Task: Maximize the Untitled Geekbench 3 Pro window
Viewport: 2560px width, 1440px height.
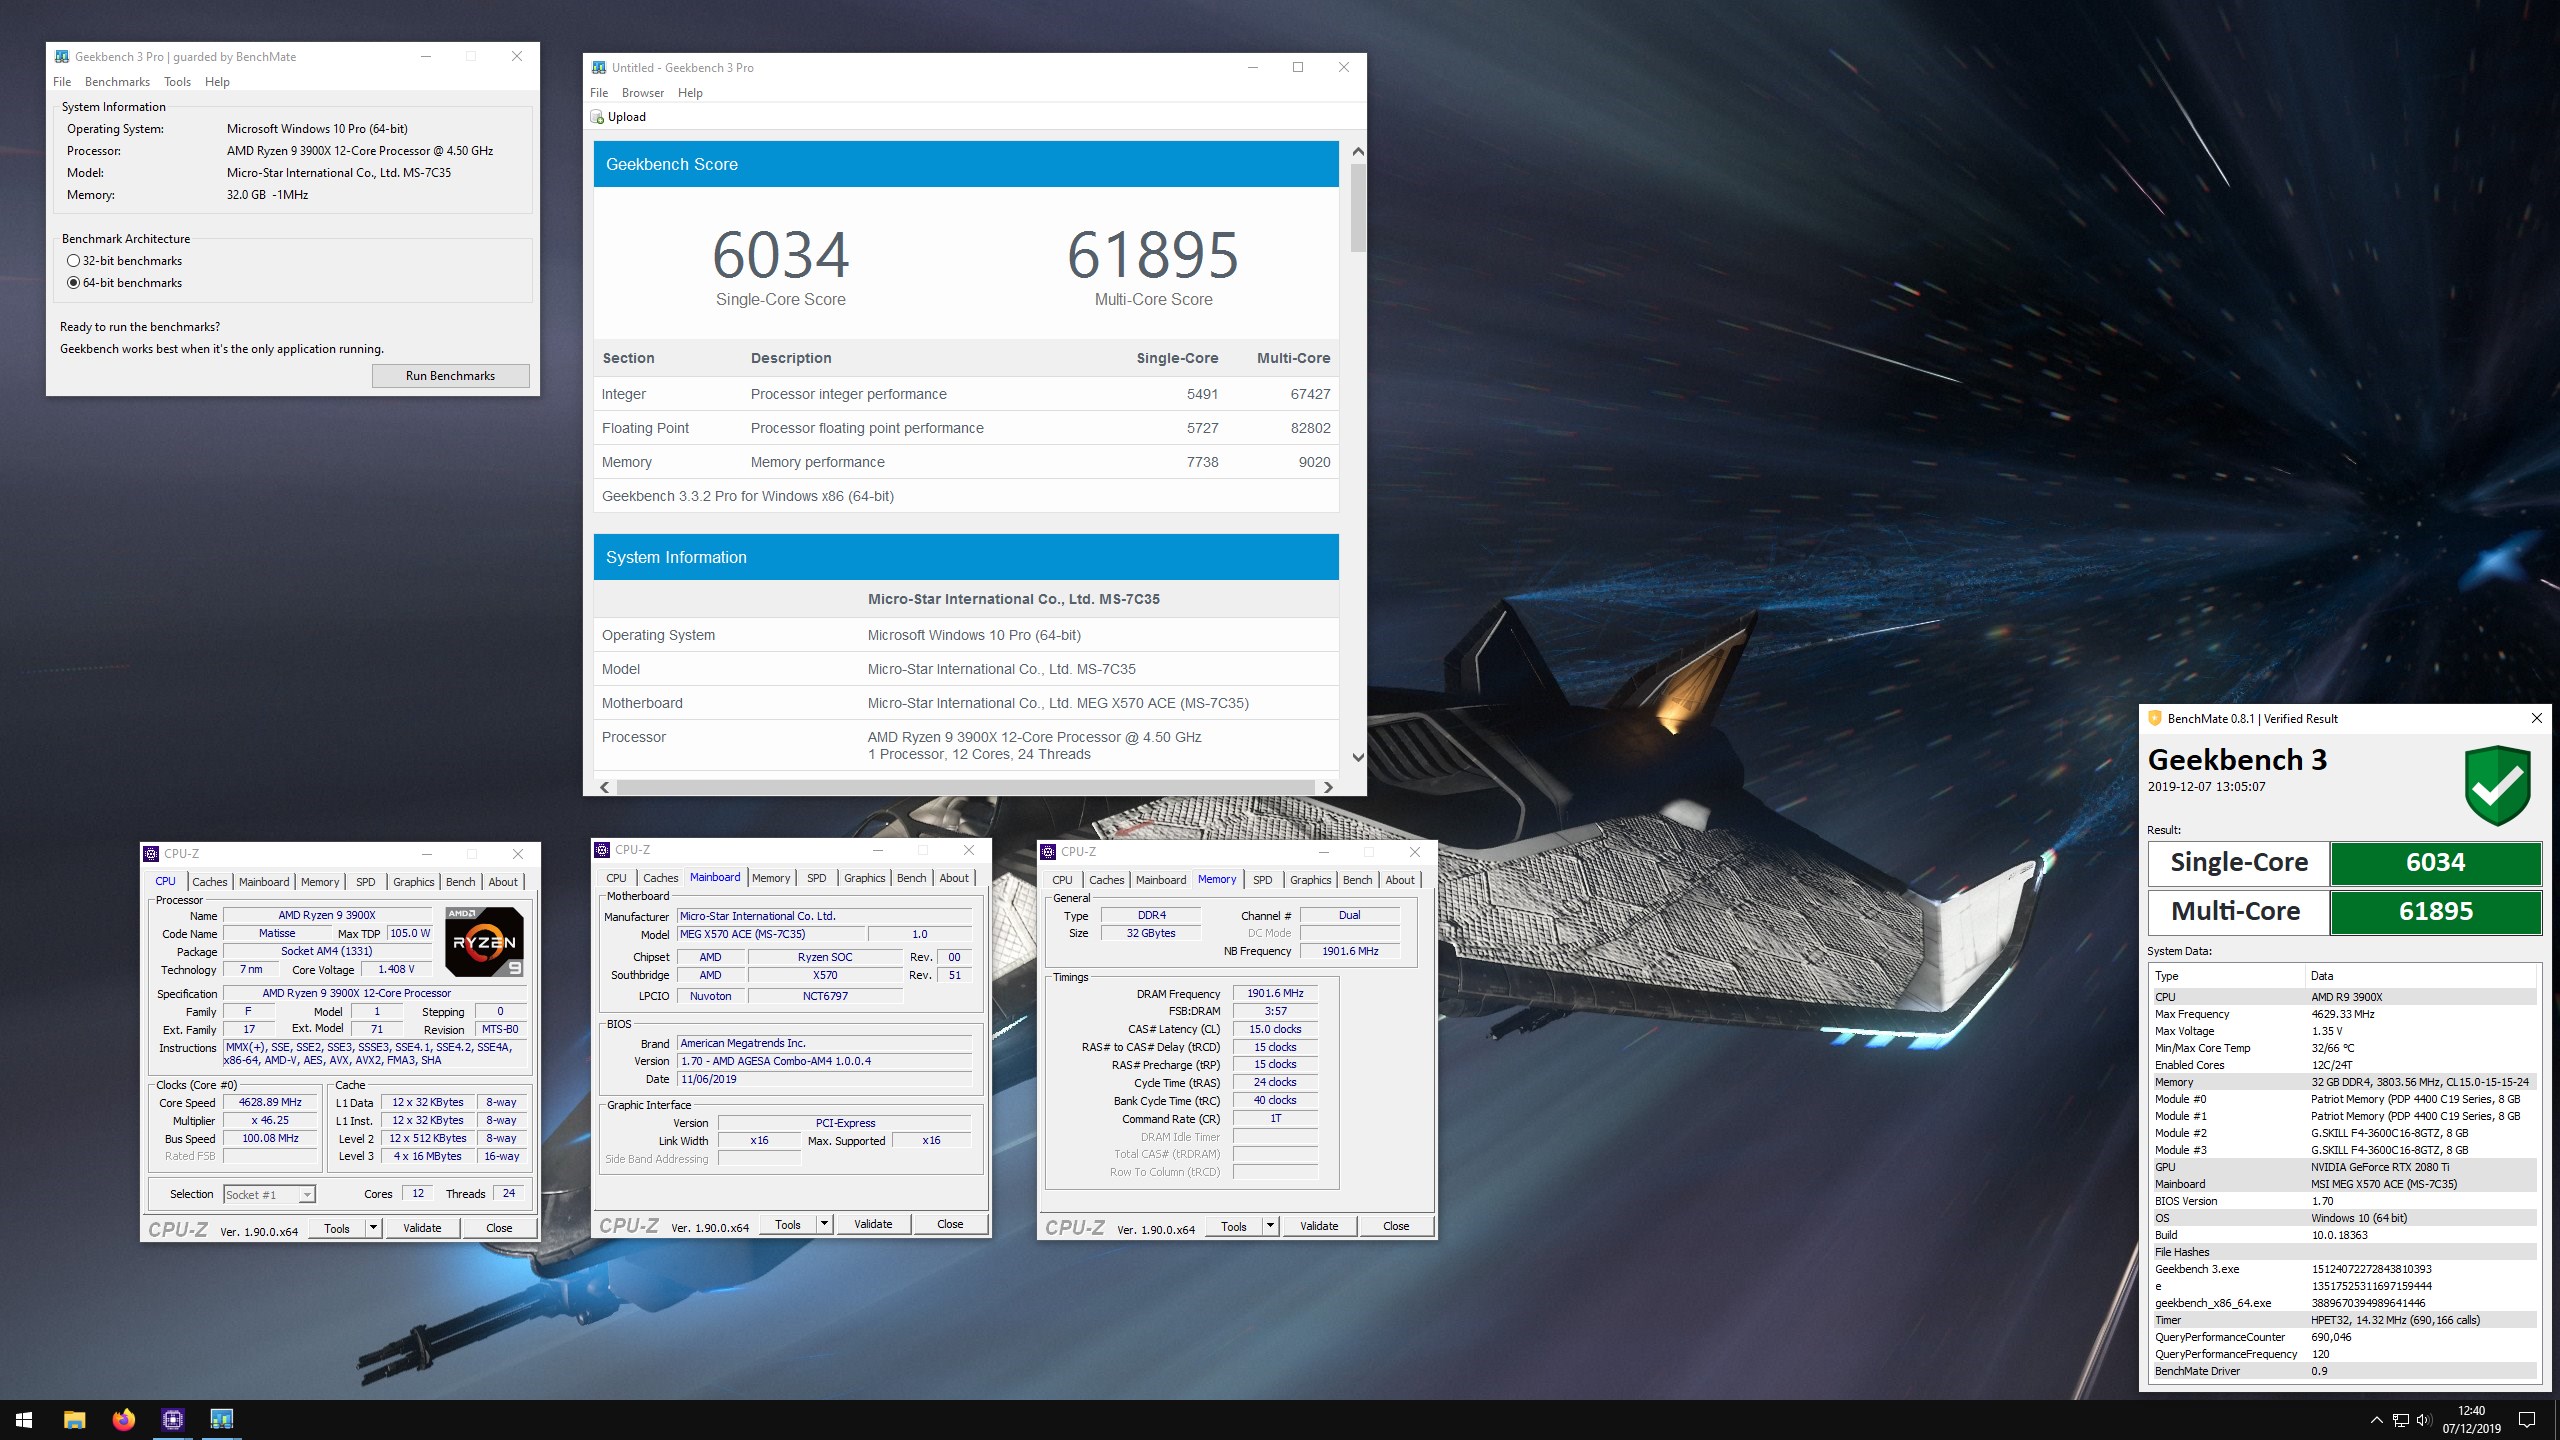Action: (x=1298, y=67)
